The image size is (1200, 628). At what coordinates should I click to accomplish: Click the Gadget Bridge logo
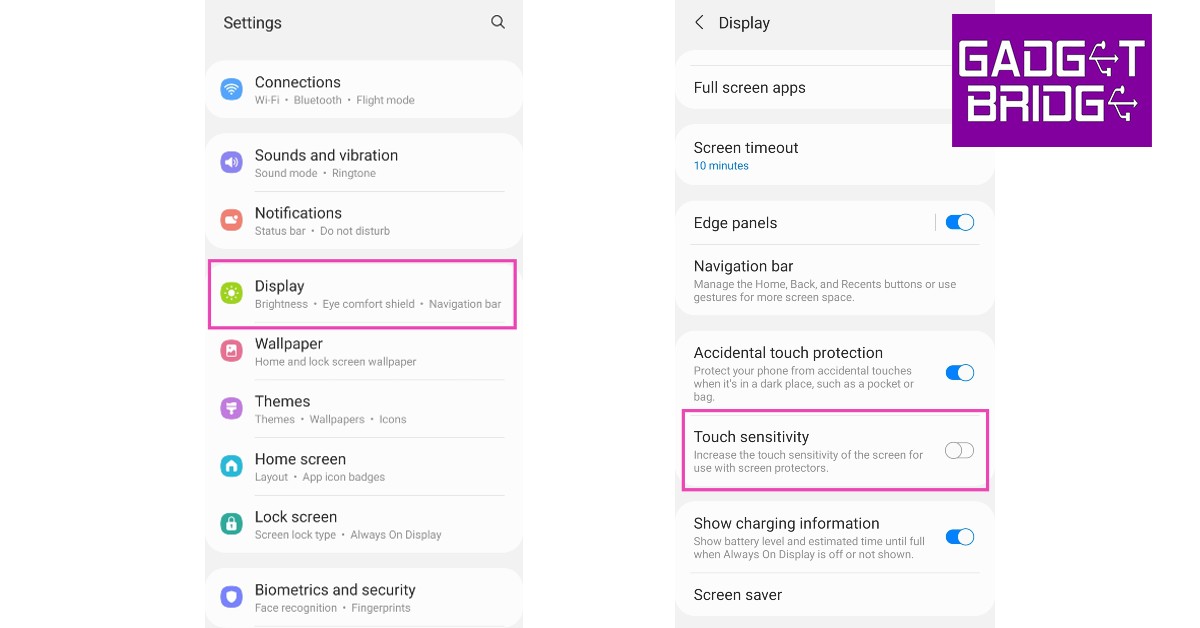click(1051, 80)
